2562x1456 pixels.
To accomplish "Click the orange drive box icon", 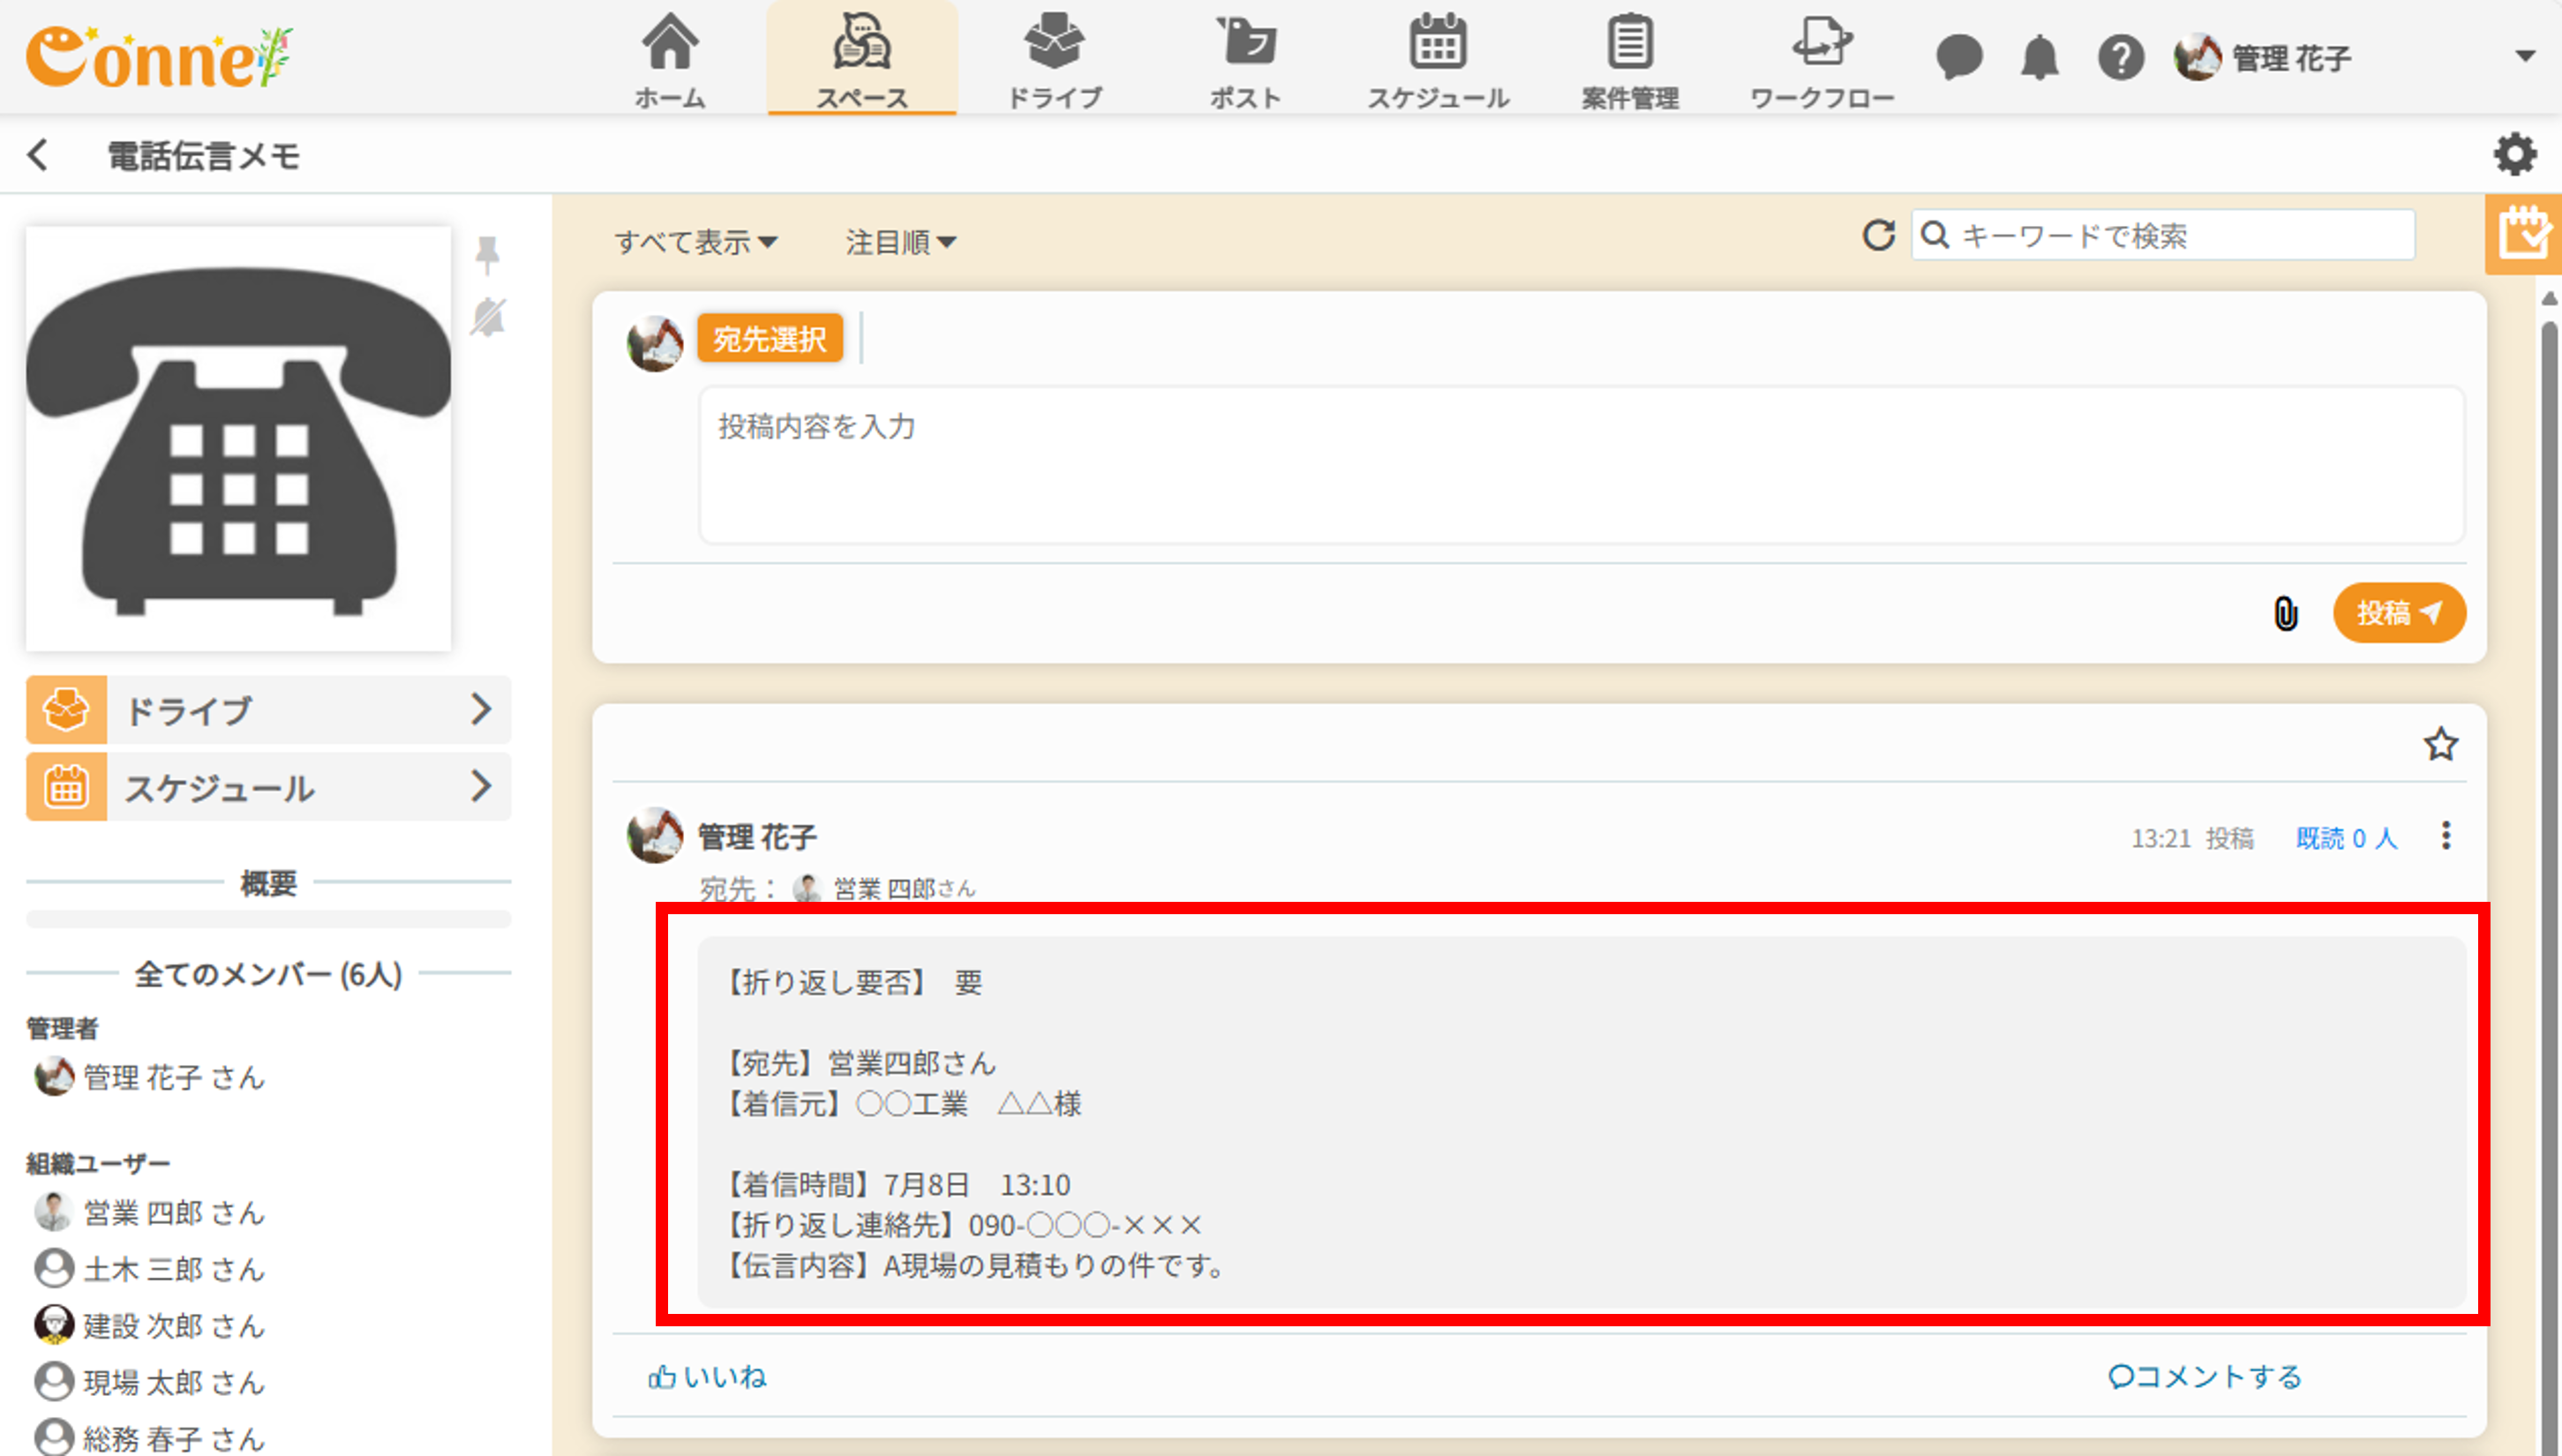I will [66, 710].
